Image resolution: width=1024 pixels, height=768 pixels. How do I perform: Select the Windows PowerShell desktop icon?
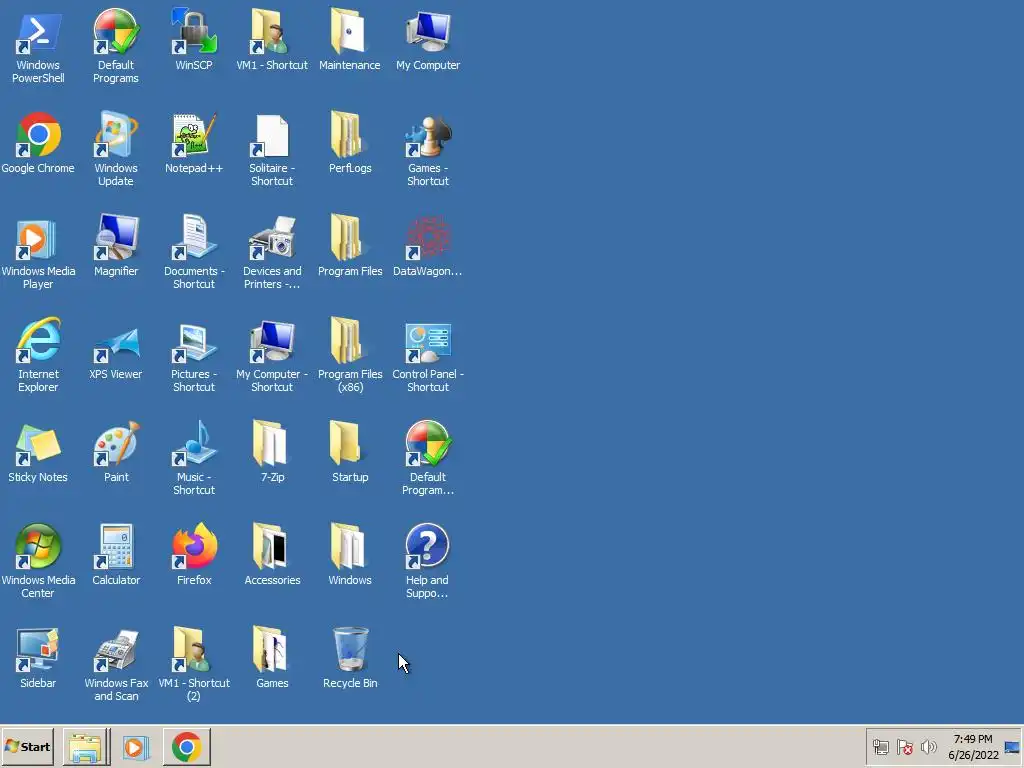(38, 33)
